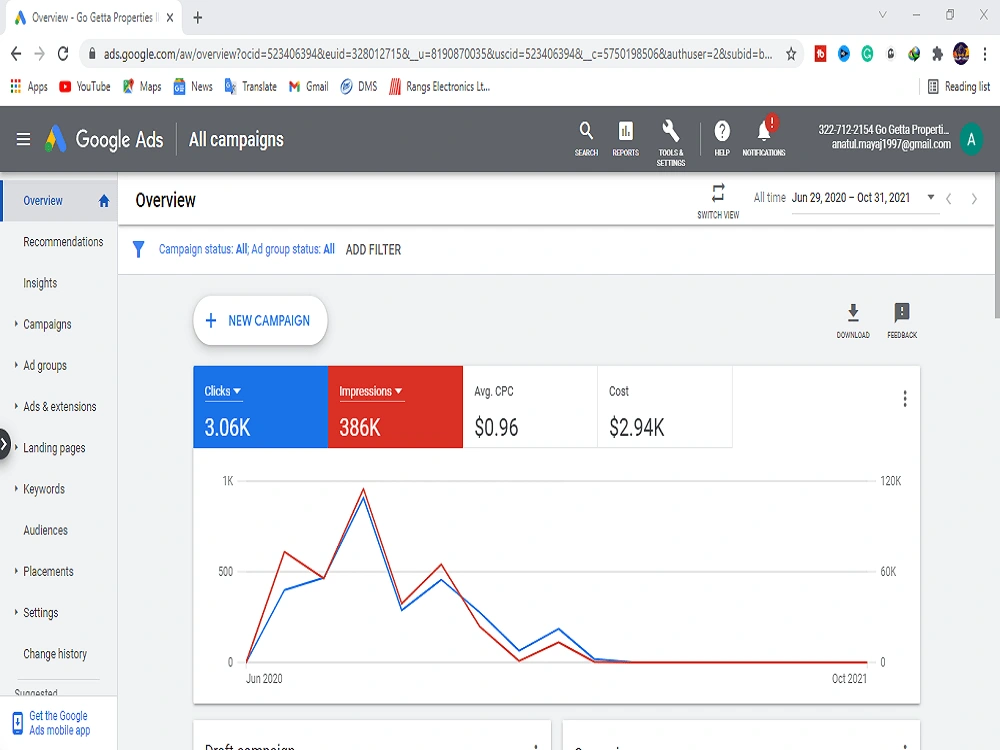This screenshot has height=750, width=1000.
Task: Open the Reports icon
Action: pyautogui.click(x=626, y=138)
